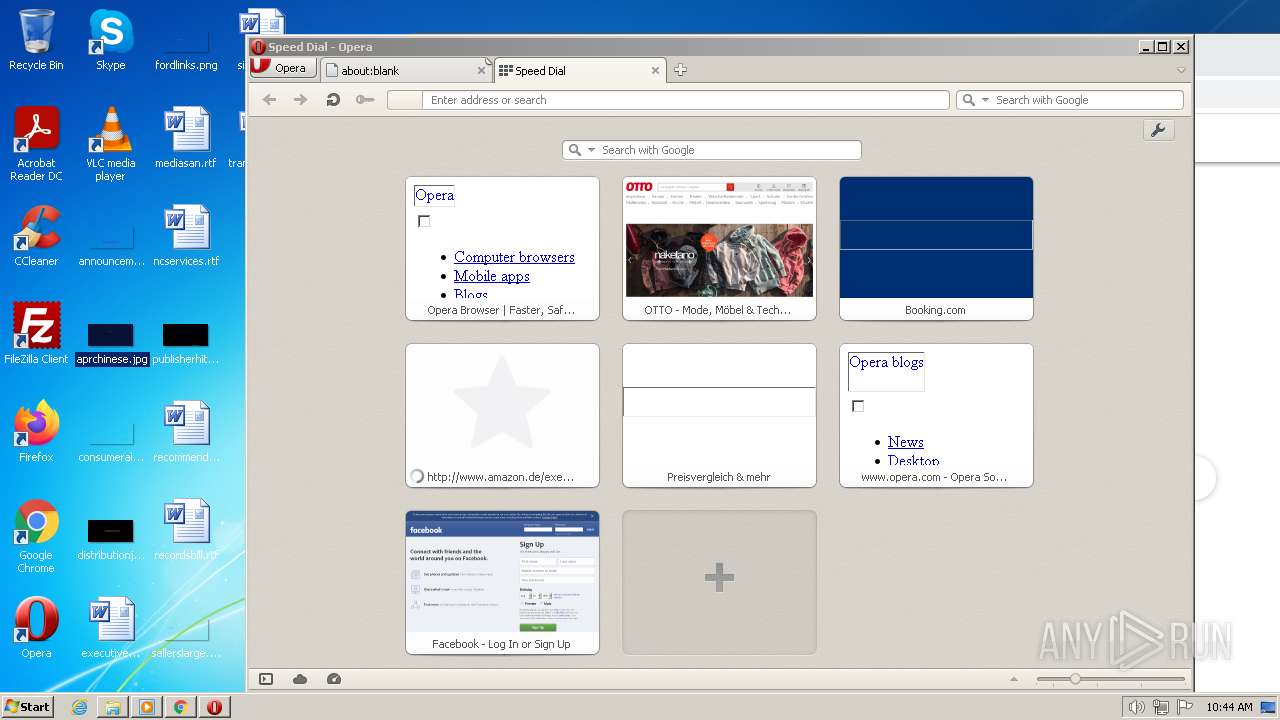Open the volume tray icon

point(1137,707)
